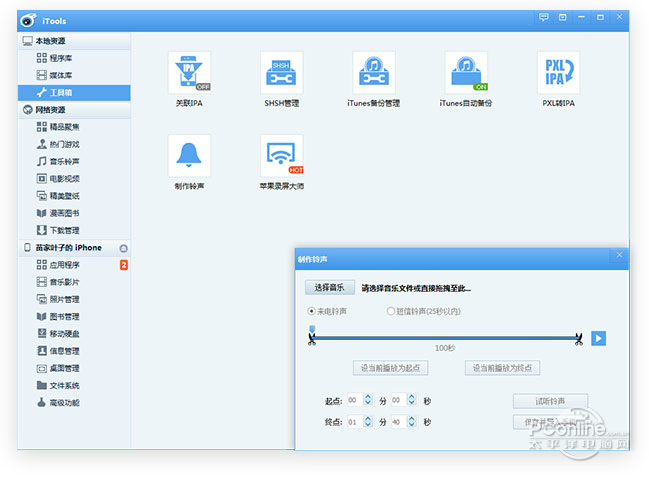Viewport: 649px width, 480px height.
Task: Click 试听铃声 preview button
Action: [x=550, y=401]
